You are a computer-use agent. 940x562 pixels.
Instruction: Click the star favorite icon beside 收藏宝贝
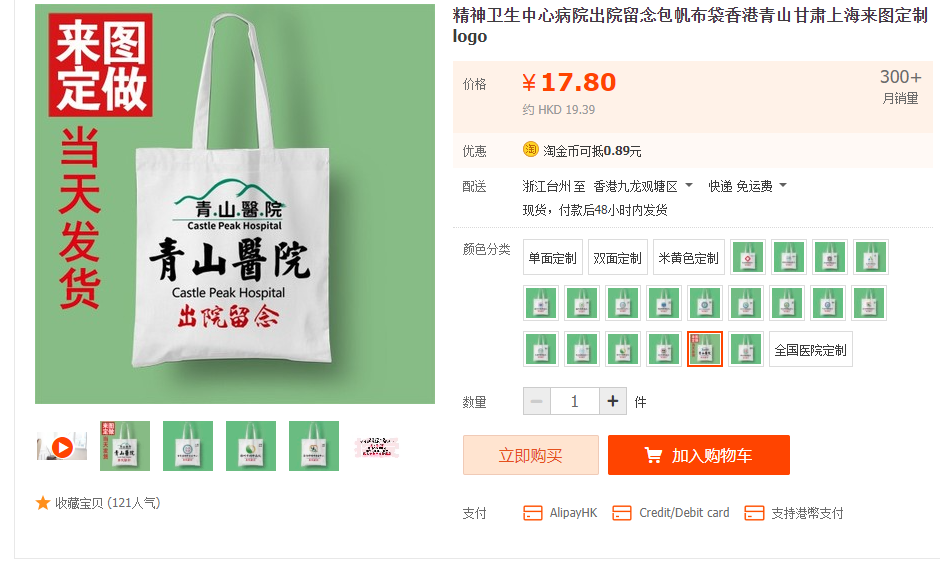[43, 503]
